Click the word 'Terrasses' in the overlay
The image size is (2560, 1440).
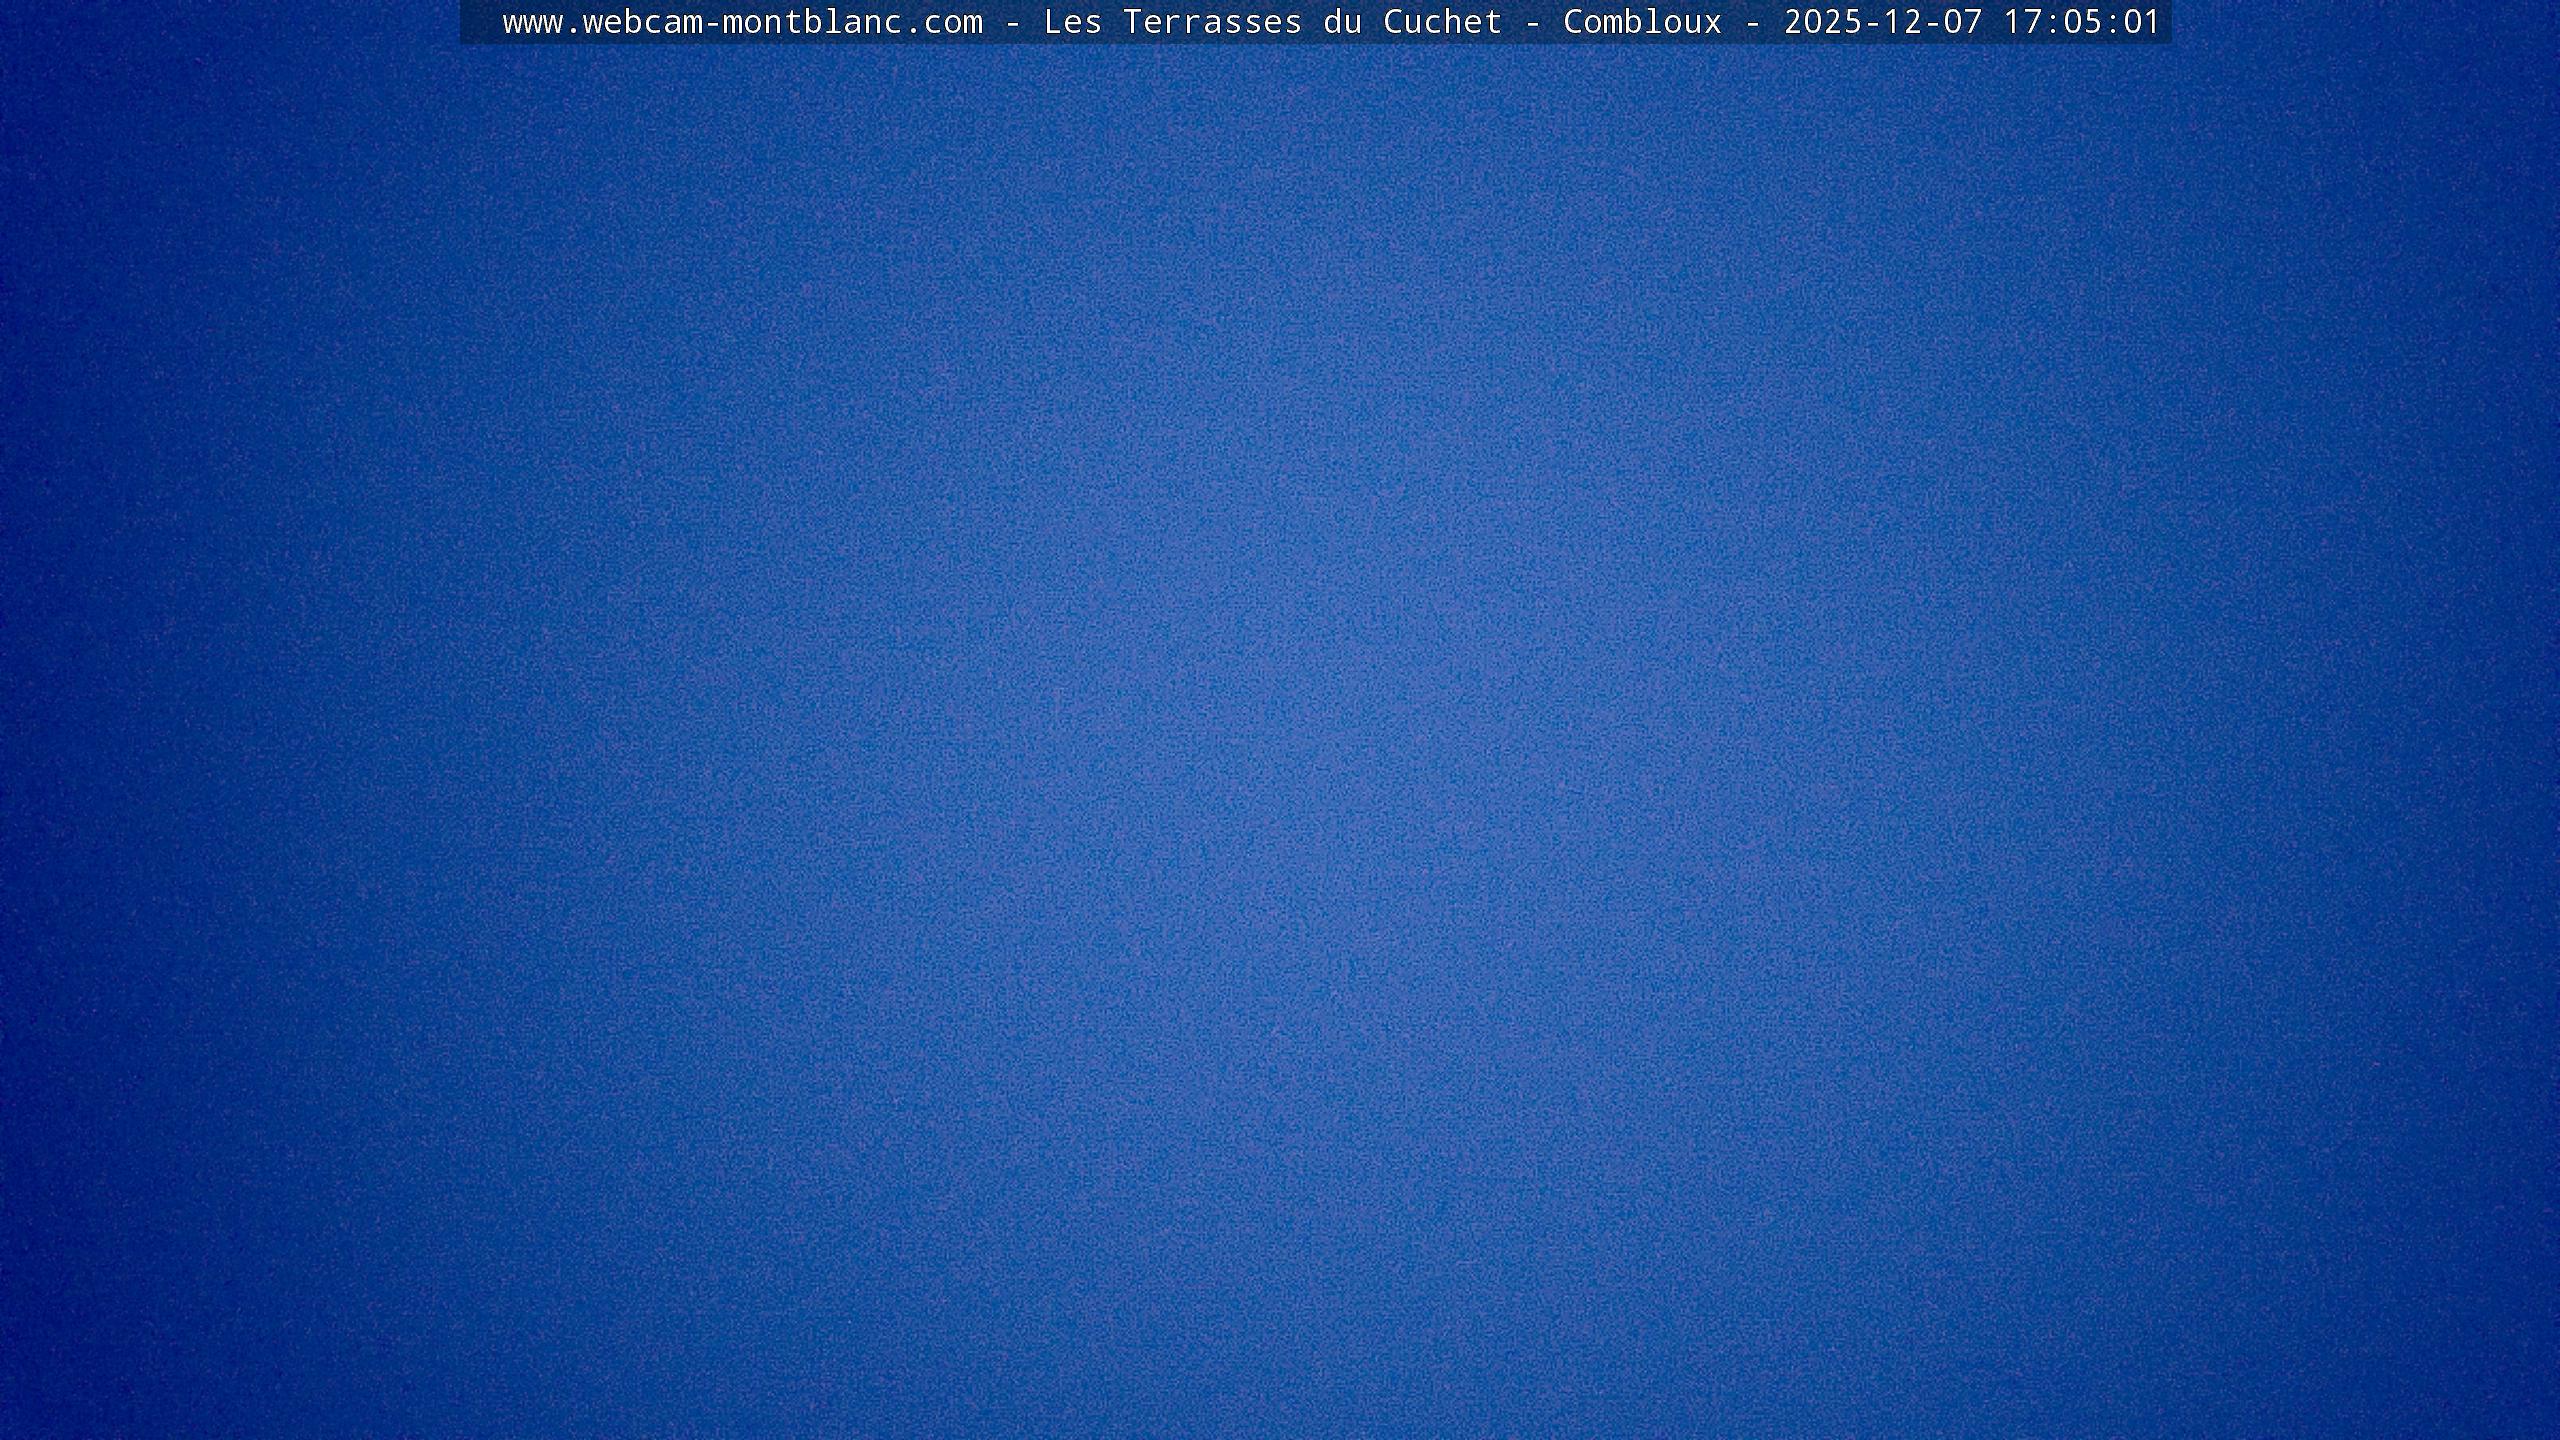tap(1212, 22)
